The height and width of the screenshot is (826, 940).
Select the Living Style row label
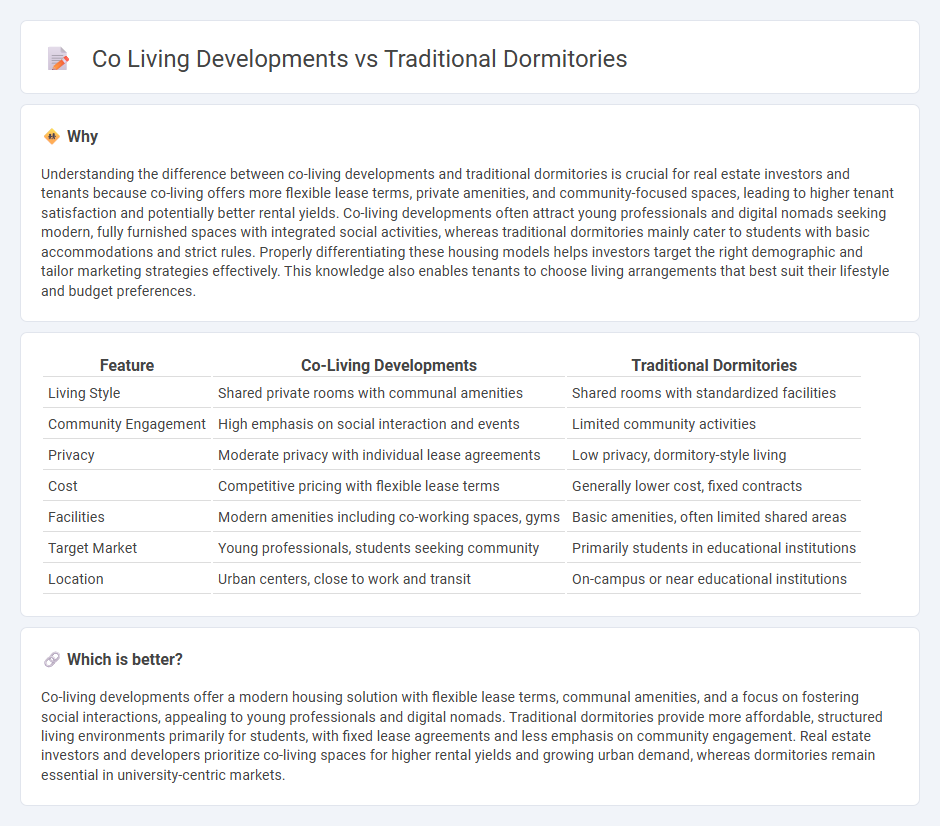pyautogui.click(x=84, y=393)
